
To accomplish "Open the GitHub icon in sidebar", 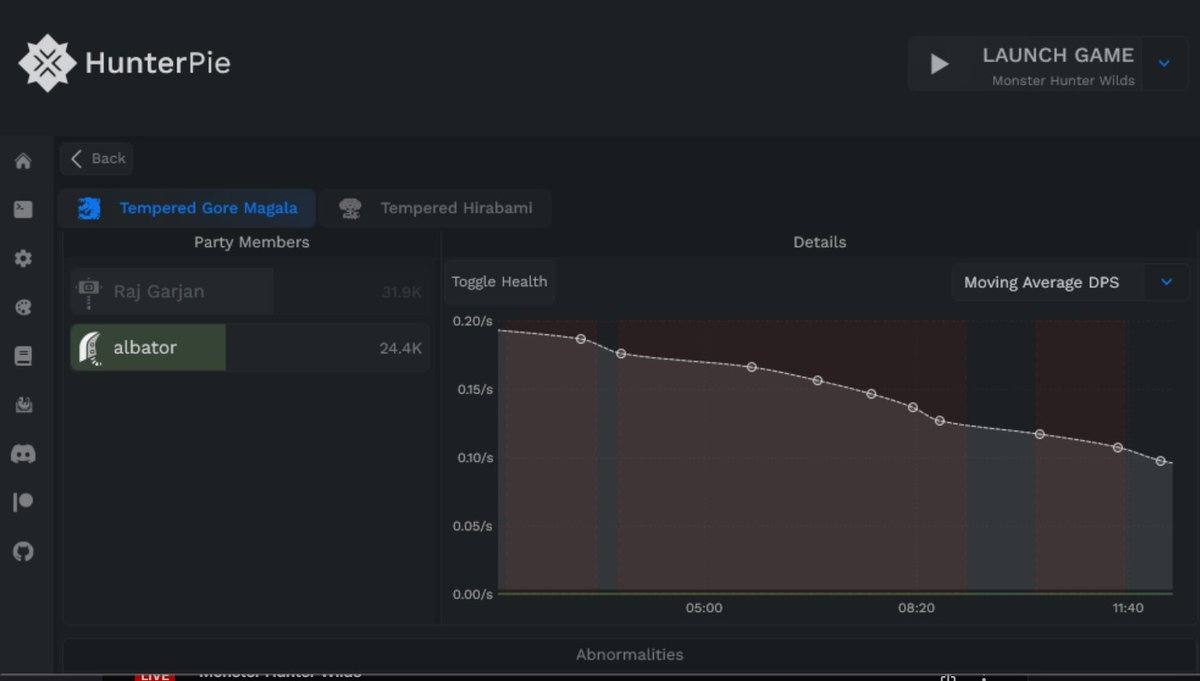I will [23, 551].
